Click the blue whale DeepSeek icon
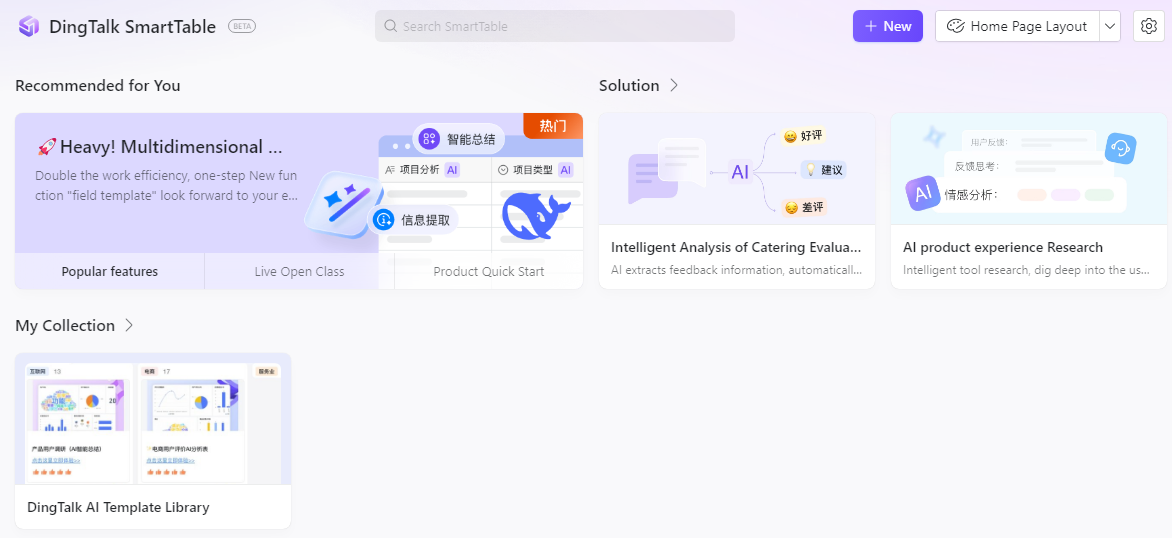This screenshot has width=1172, height=538. (x=535, y=215)
